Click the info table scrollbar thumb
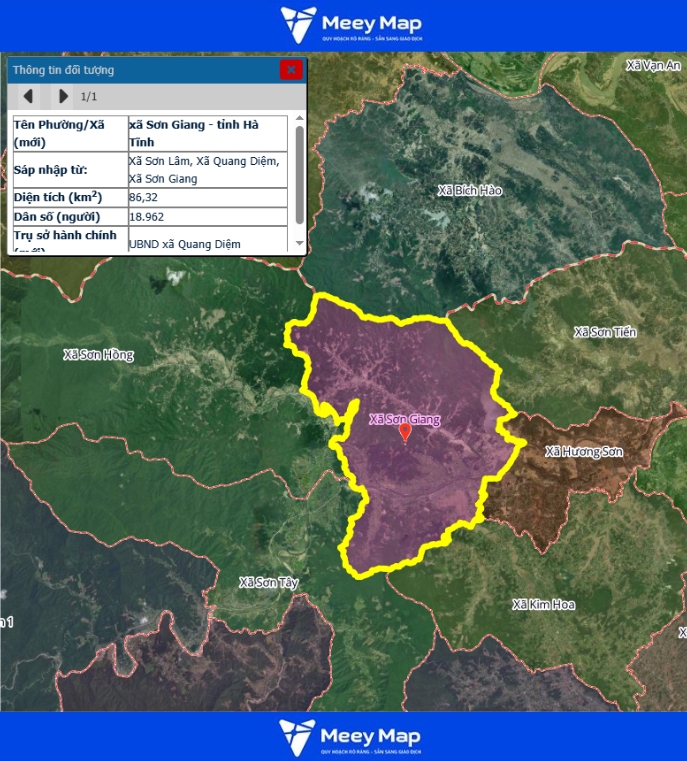 (x=299, y=175)
